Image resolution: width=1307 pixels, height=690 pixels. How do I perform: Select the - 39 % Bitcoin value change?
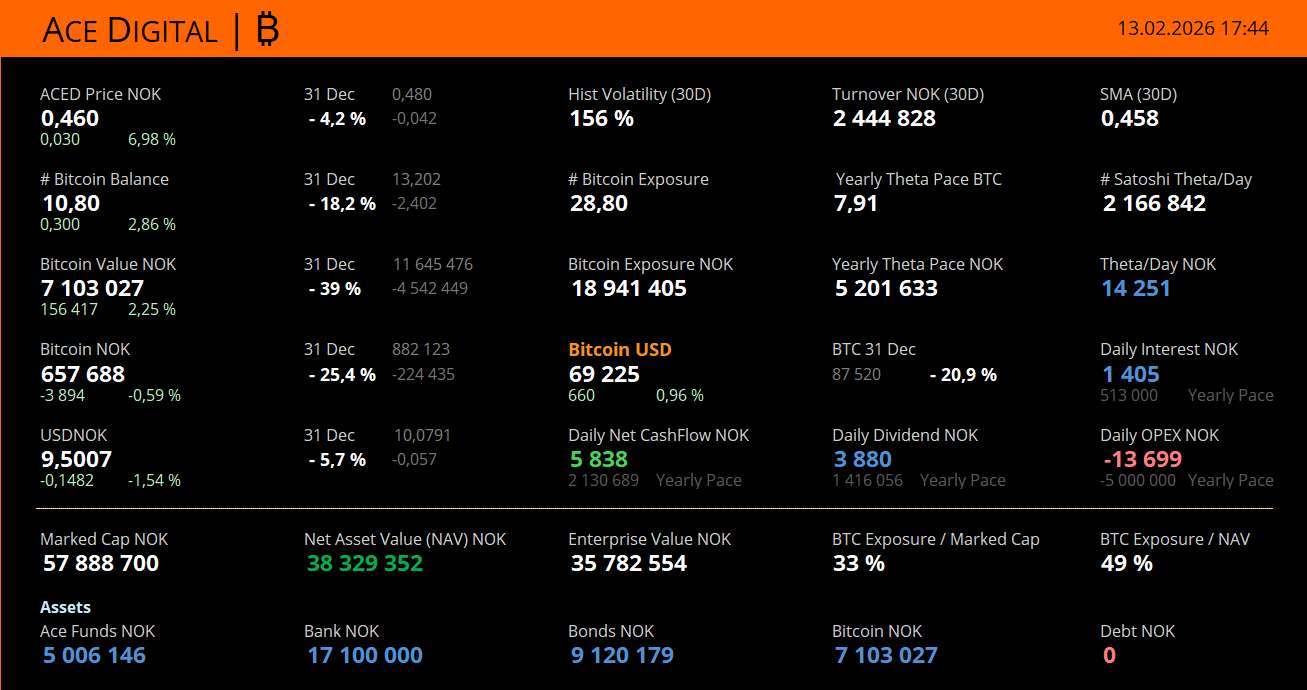[x=334, y=288]
